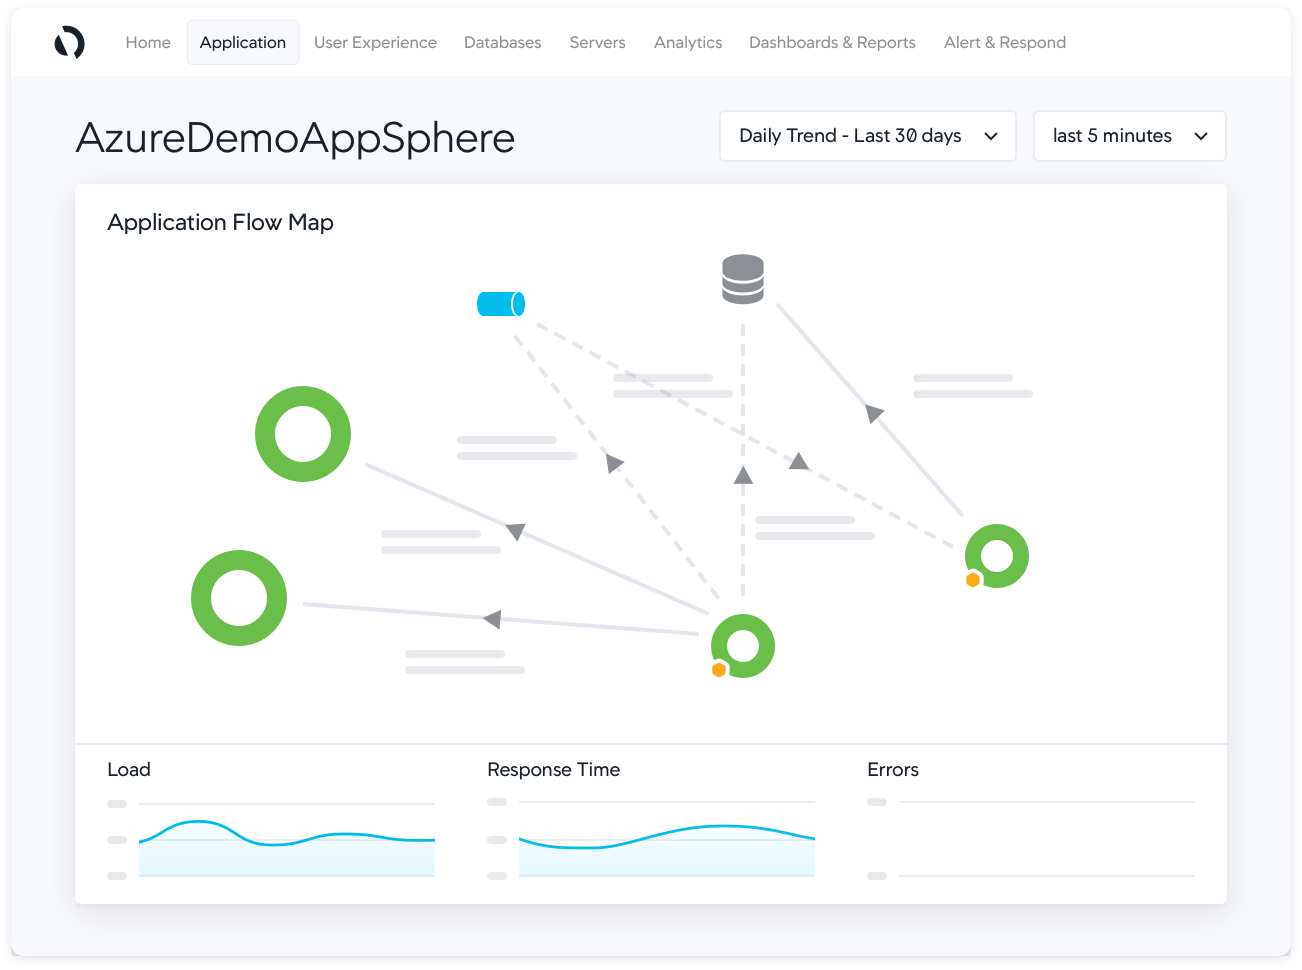Select the Application tab
Viewport: 1302px width, 970px height.
point(243,43)
